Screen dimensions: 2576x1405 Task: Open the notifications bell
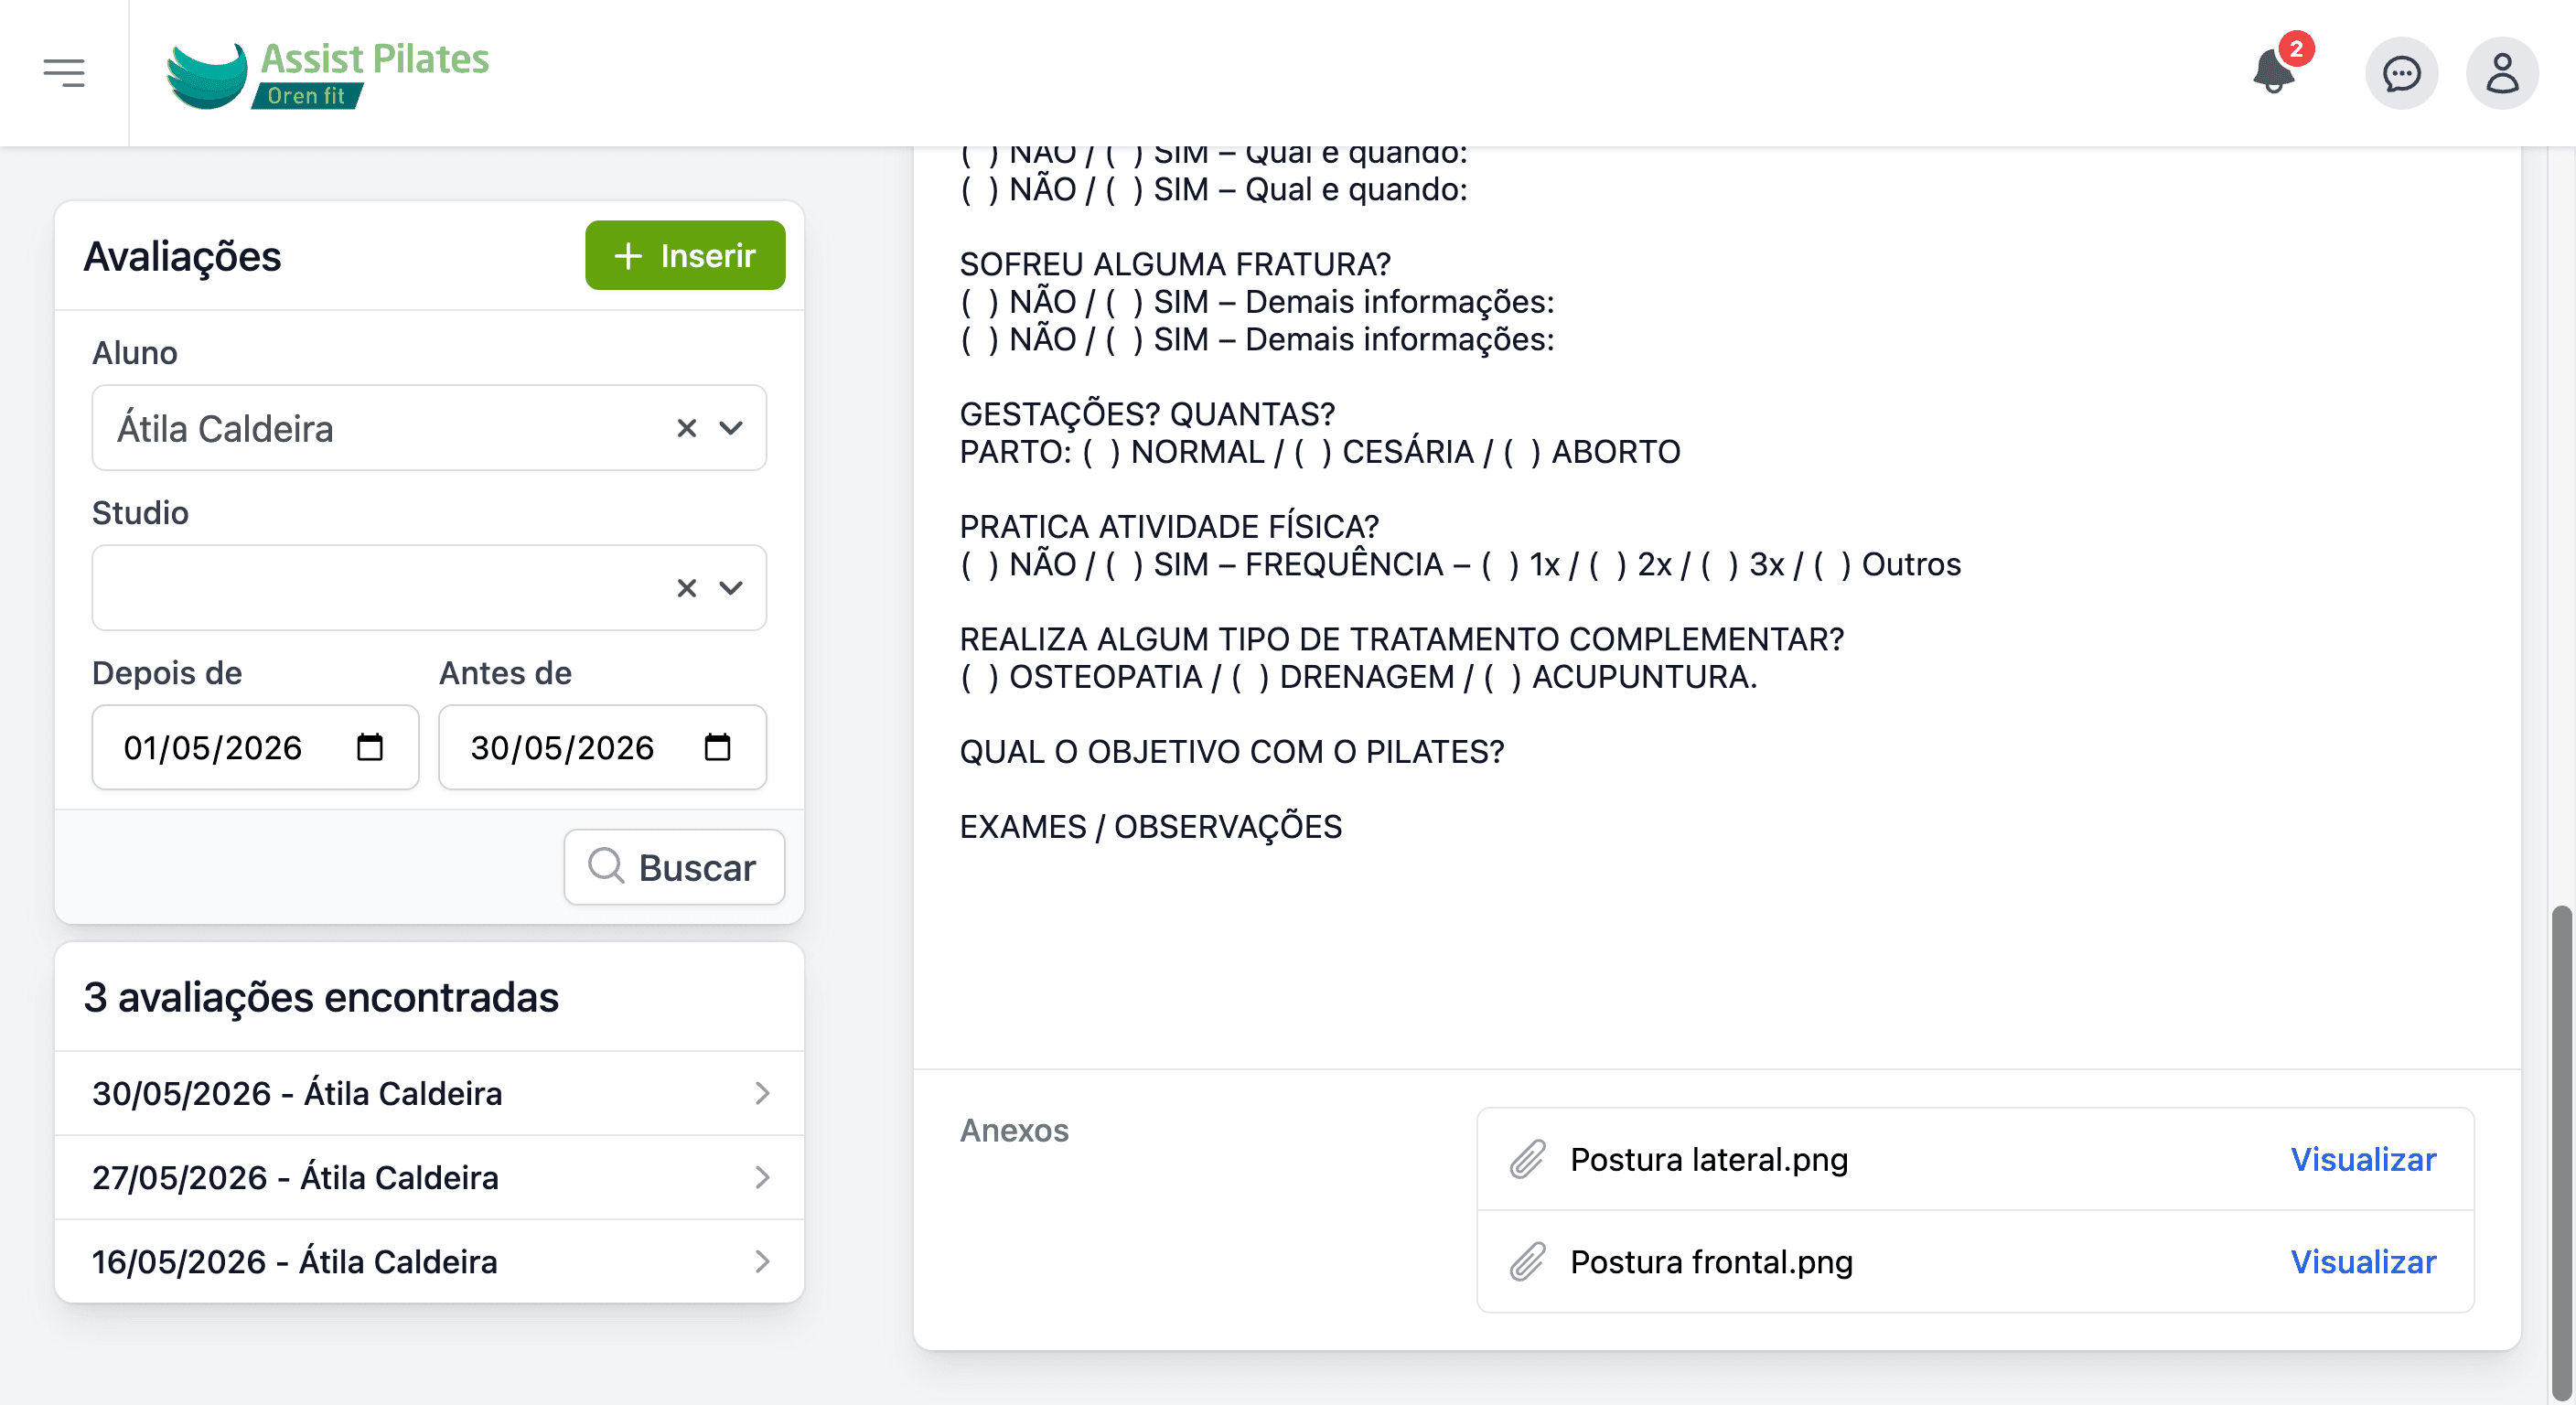2274,72
